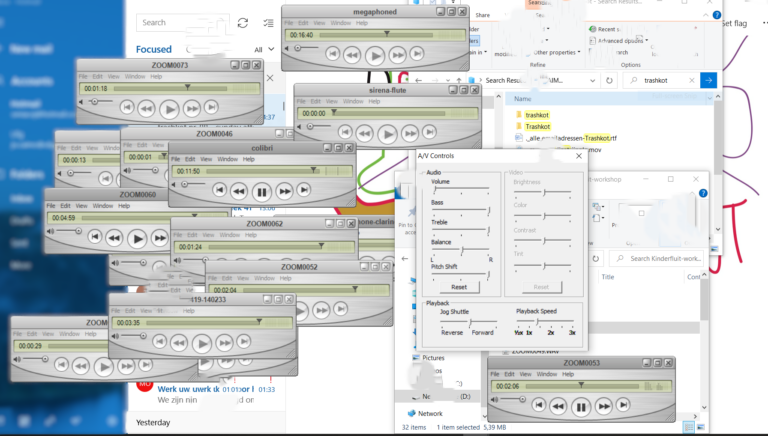Skip to start in ZOOM0053 player

[x=539, y=404]
